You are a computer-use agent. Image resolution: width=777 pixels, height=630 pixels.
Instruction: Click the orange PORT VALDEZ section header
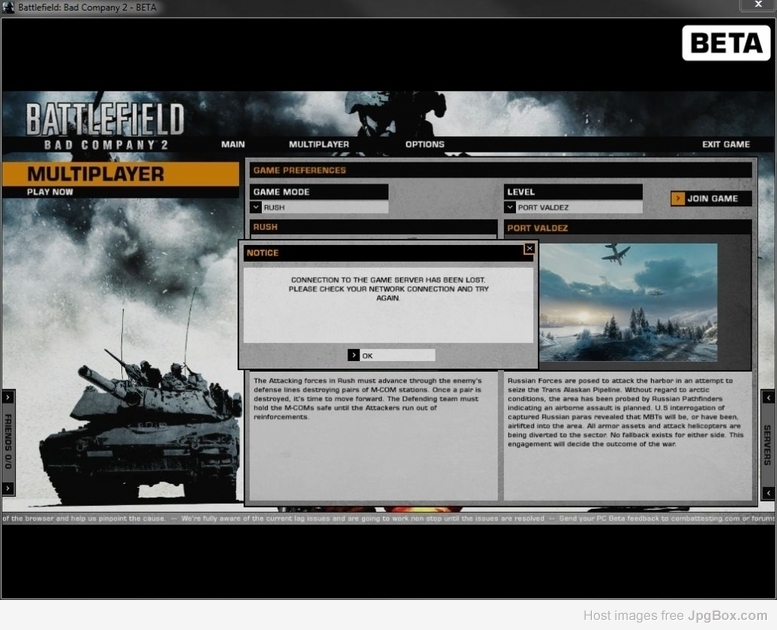point(627,228)
